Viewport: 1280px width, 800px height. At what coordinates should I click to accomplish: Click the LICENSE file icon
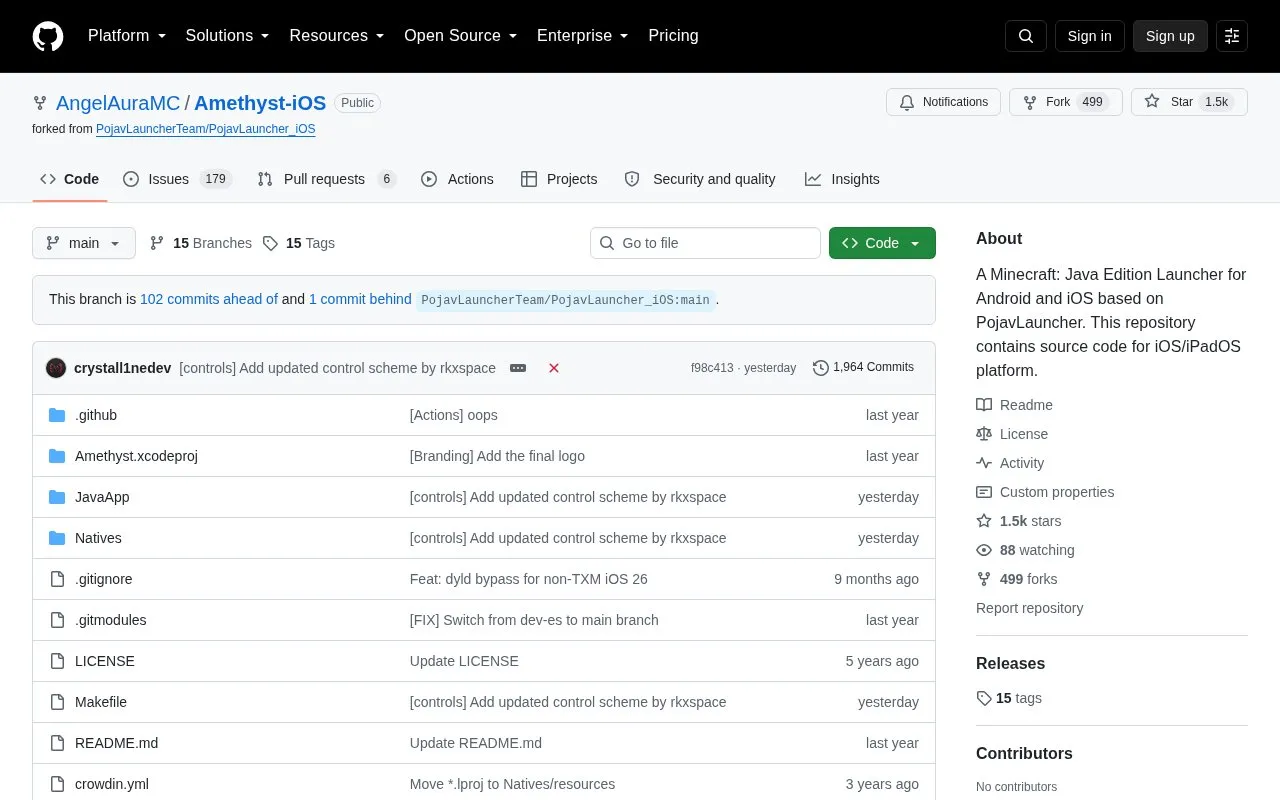(57, 661)
